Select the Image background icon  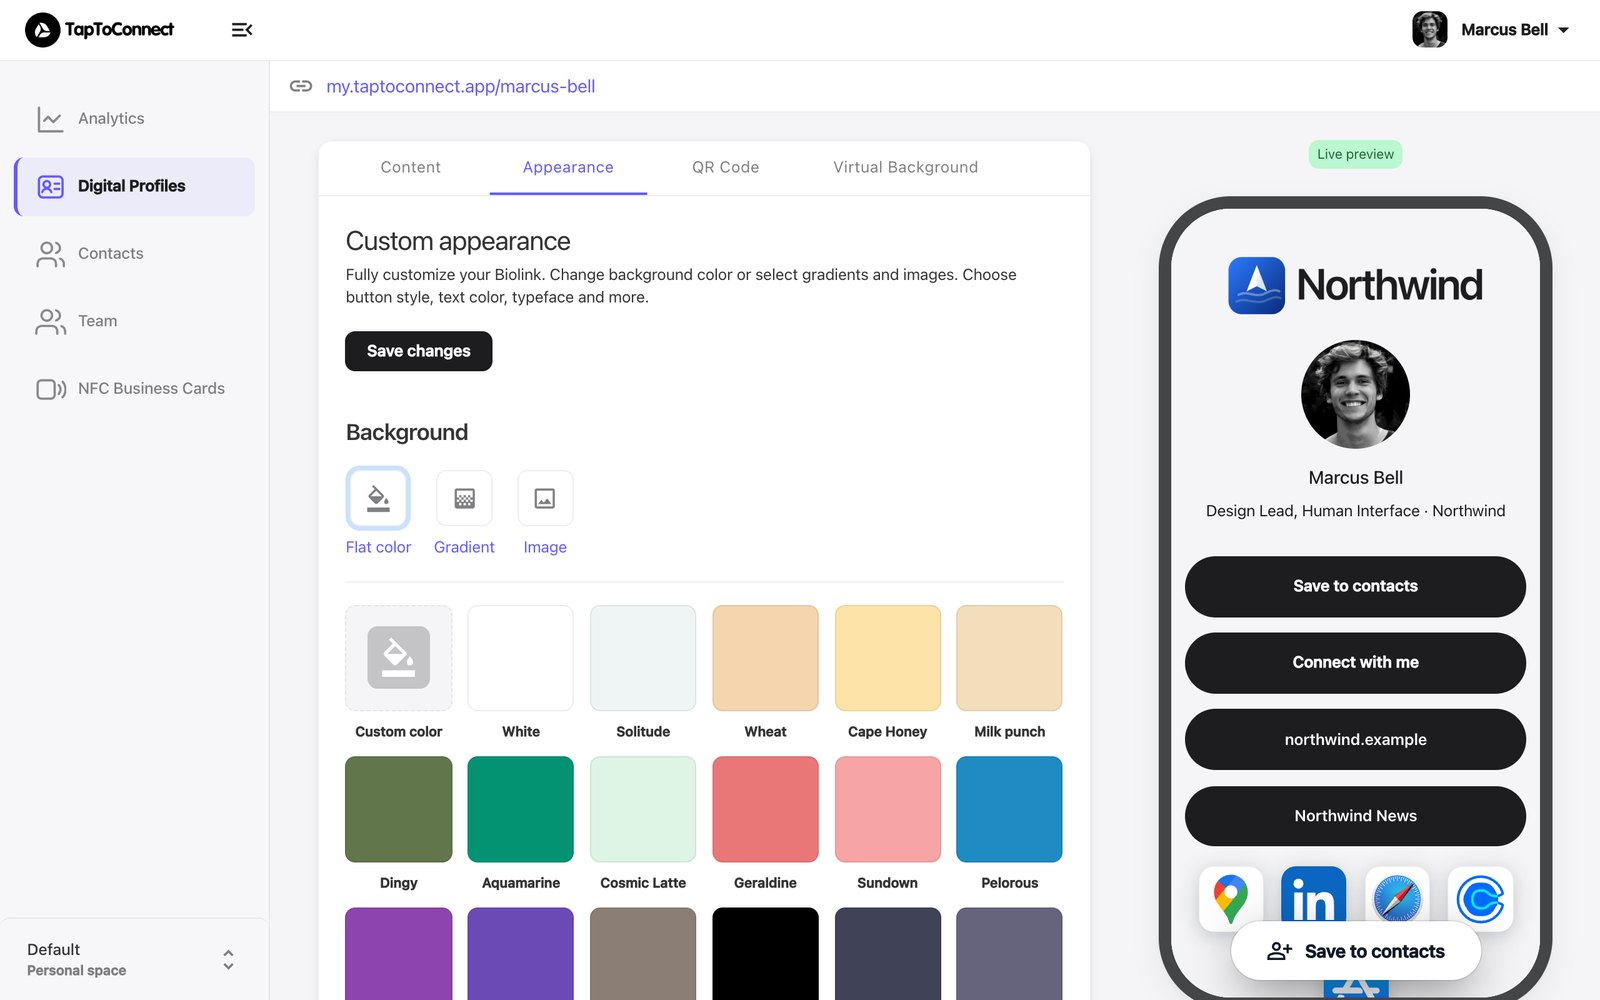[x=545, y=498]
